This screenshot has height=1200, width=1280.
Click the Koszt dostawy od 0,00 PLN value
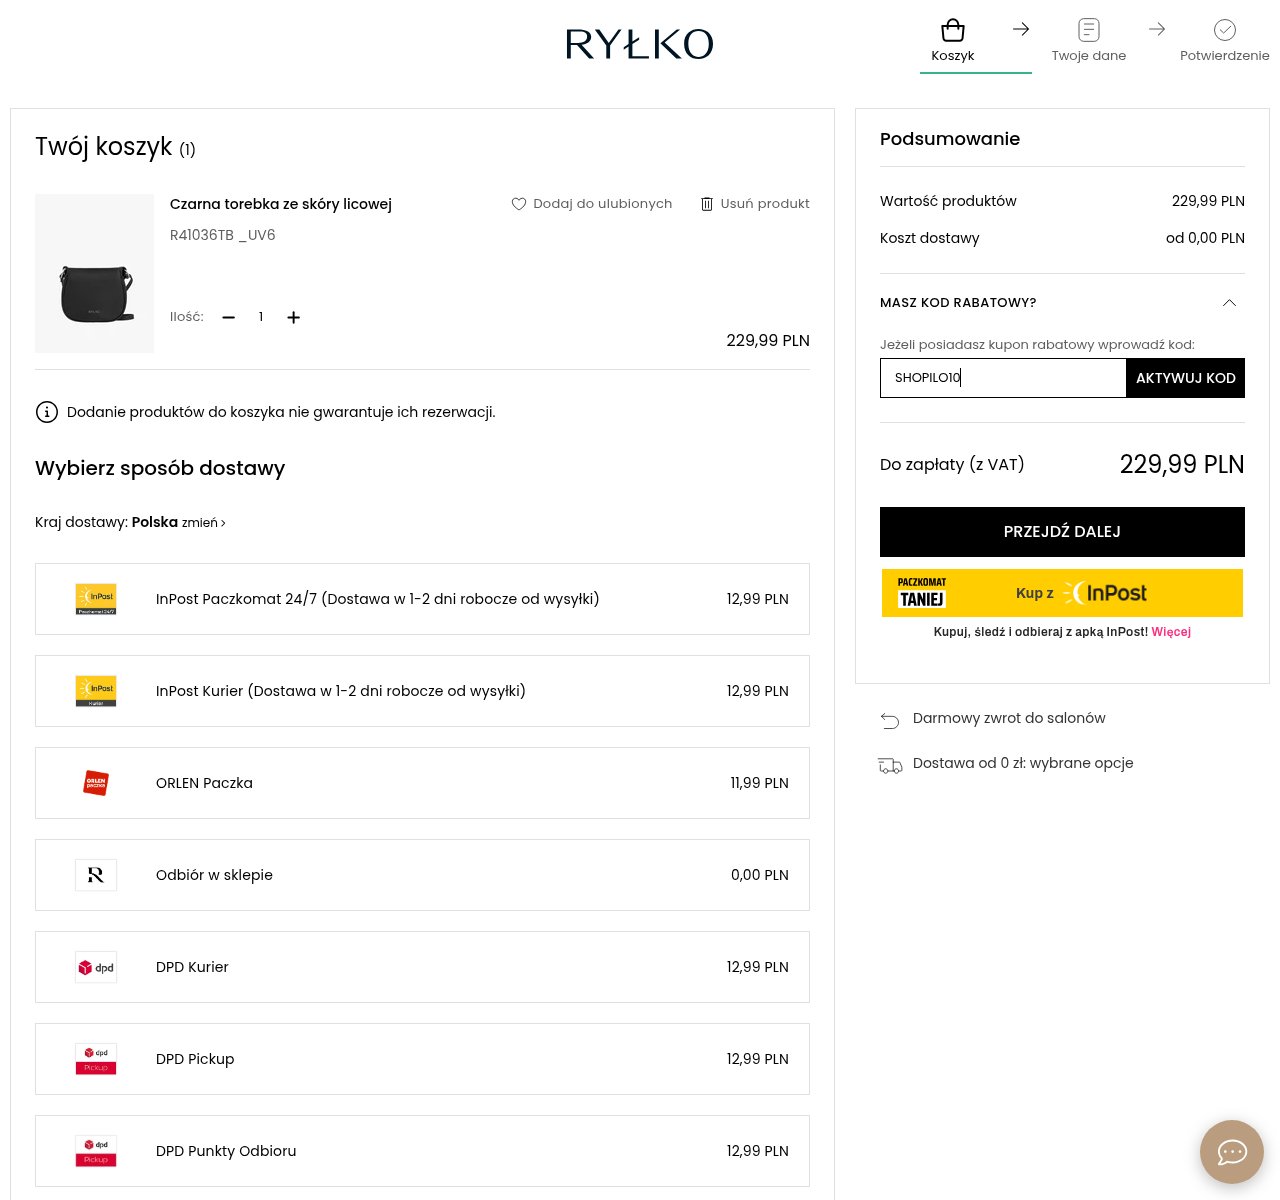coord(1205,238)
